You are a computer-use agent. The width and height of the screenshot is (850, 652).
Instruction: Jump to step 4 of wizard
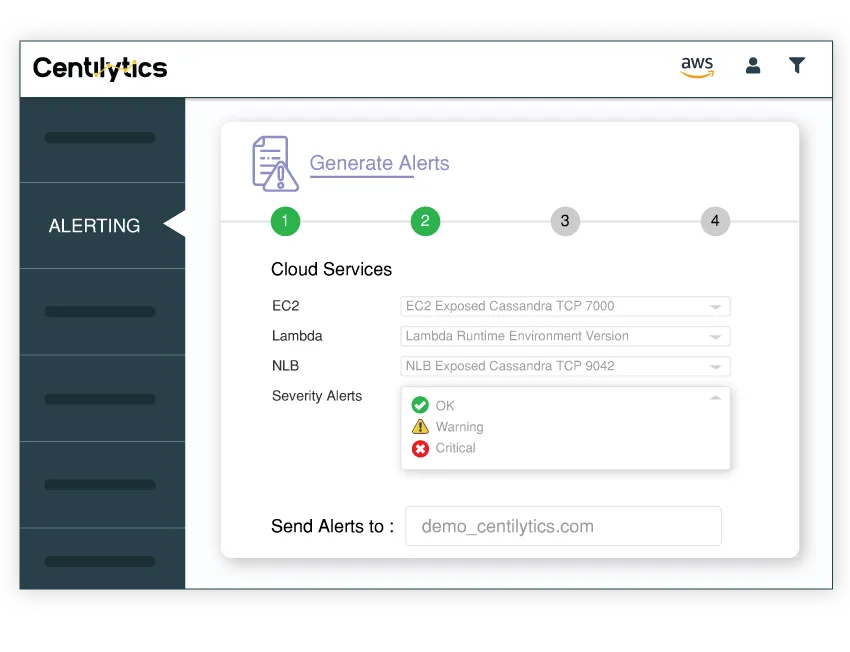point(715,221)
